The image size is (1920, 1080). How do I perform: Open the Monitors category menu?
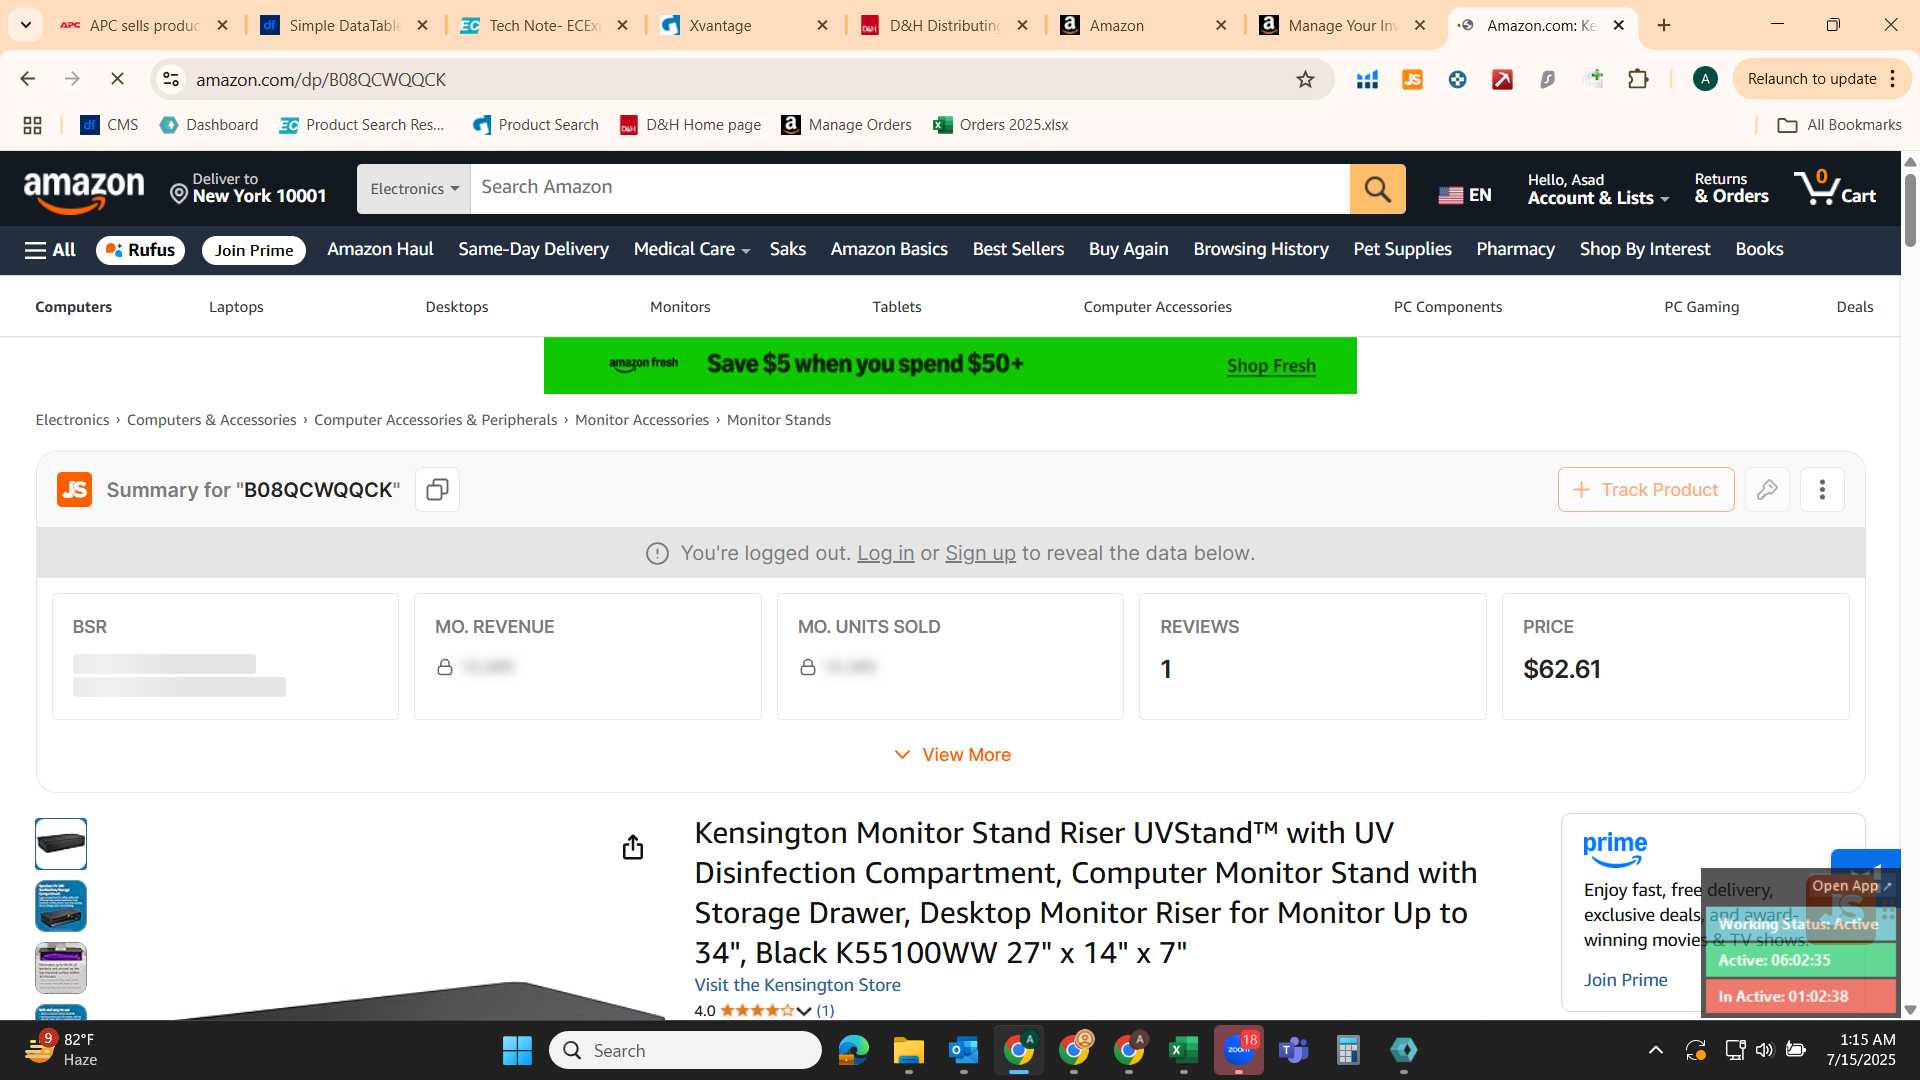tap(680, 307)
